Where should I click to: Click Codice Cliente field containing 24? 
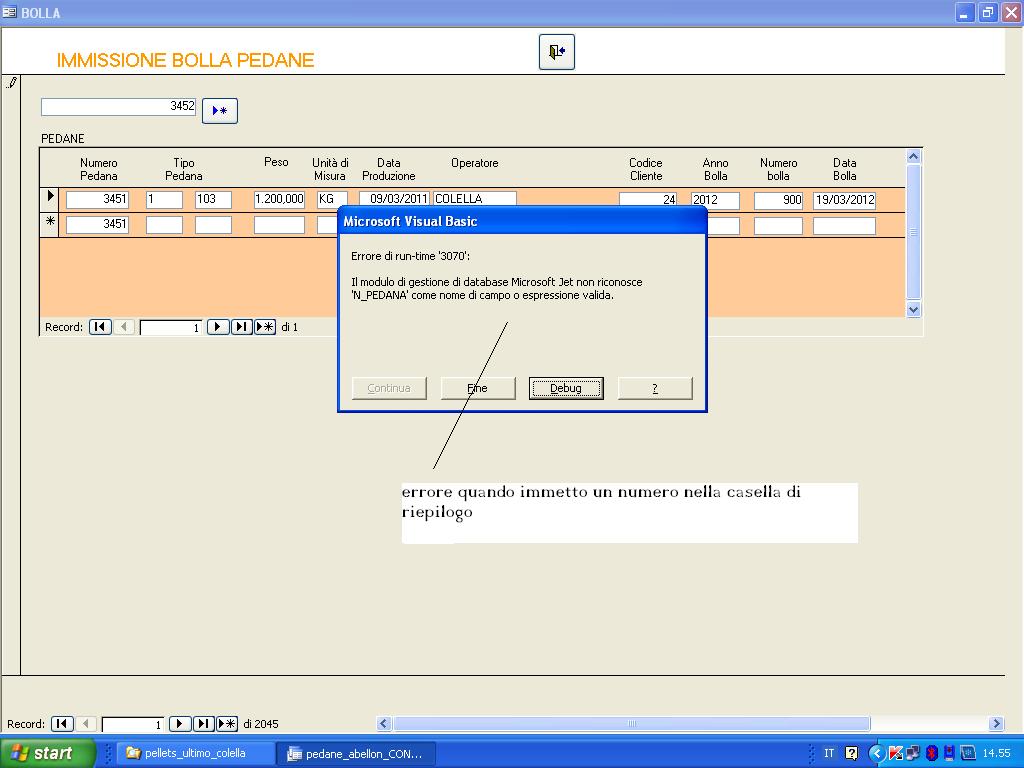648,199
